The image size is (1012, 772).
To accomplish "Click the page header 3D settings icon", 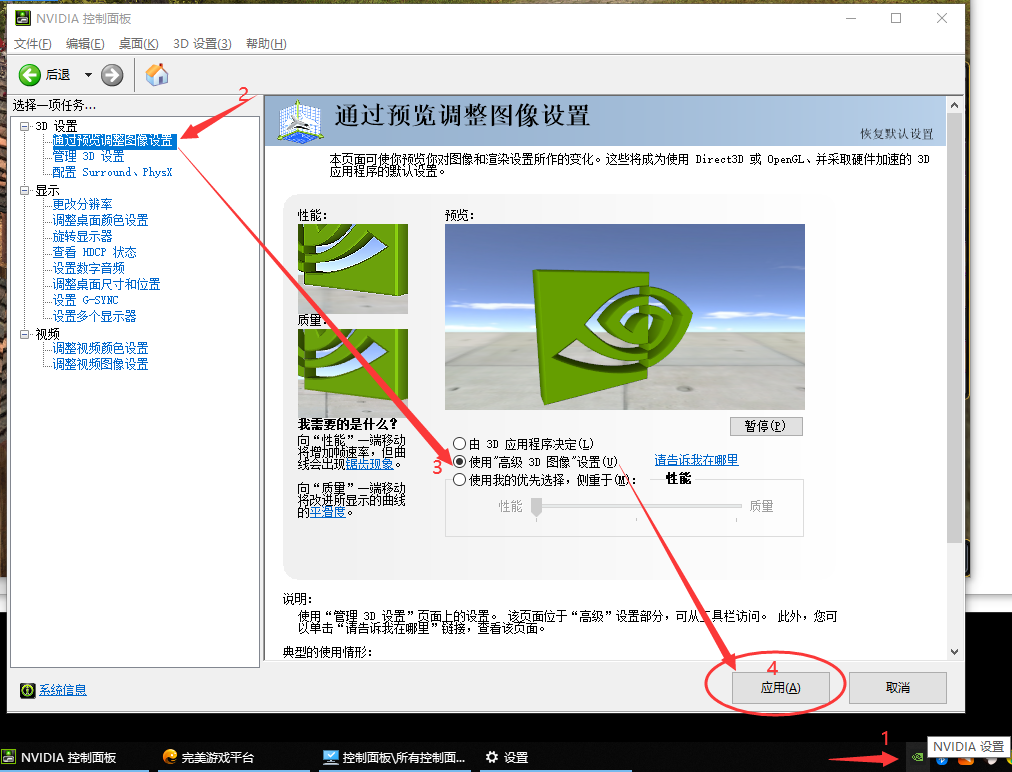I will coord(299,121).
